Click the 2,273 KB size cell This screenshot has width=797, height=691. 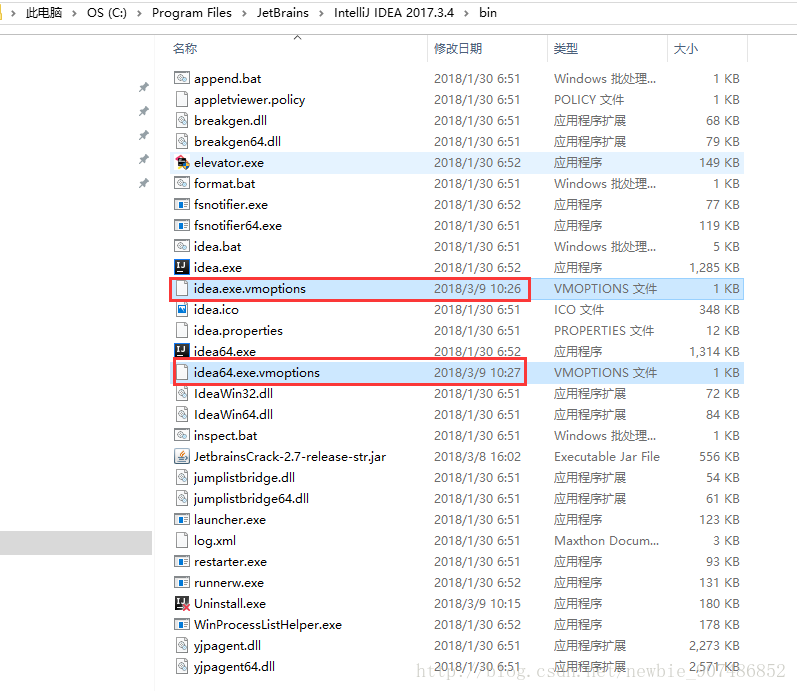click(714, 646)
